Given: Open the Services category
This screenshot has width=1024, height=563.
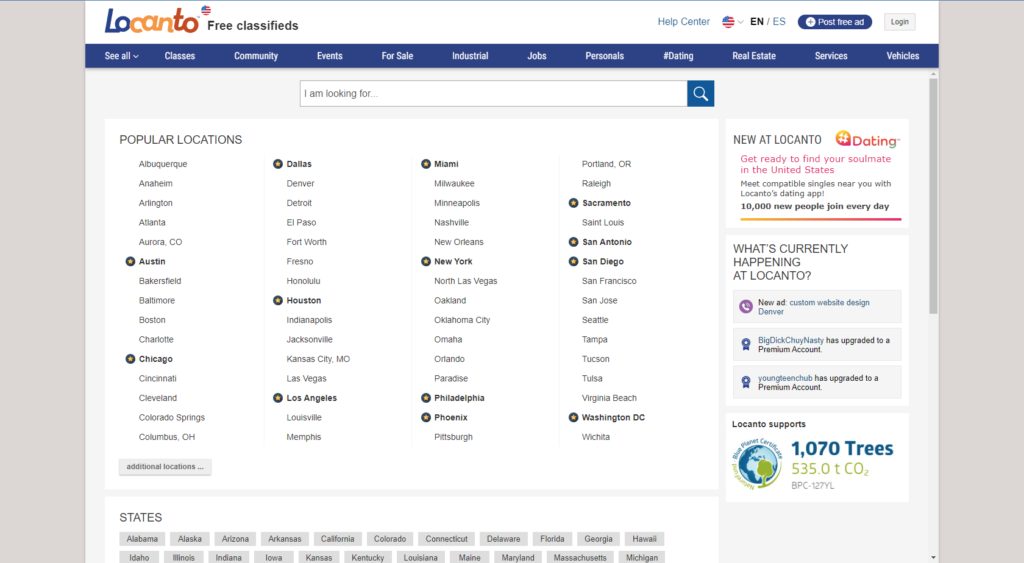Looking at the screenshot, I should pos(831,56).
